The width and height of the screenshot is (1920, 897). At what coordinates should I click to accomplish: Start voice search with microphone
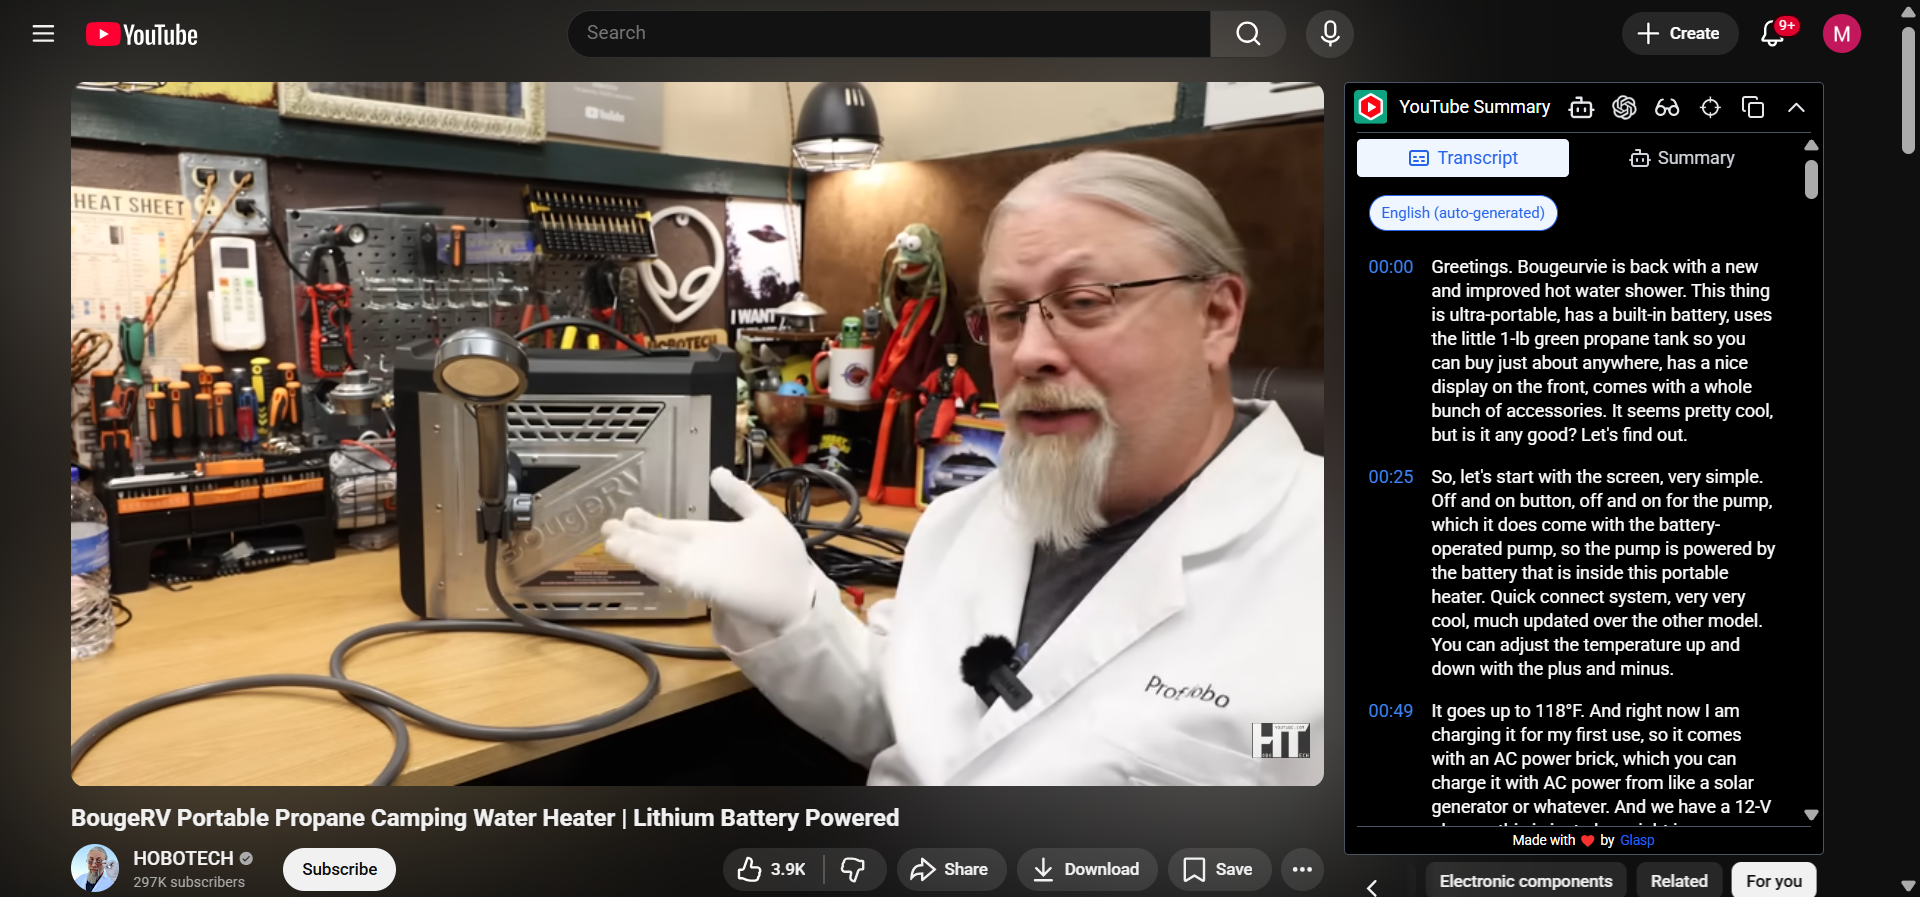1330,33
